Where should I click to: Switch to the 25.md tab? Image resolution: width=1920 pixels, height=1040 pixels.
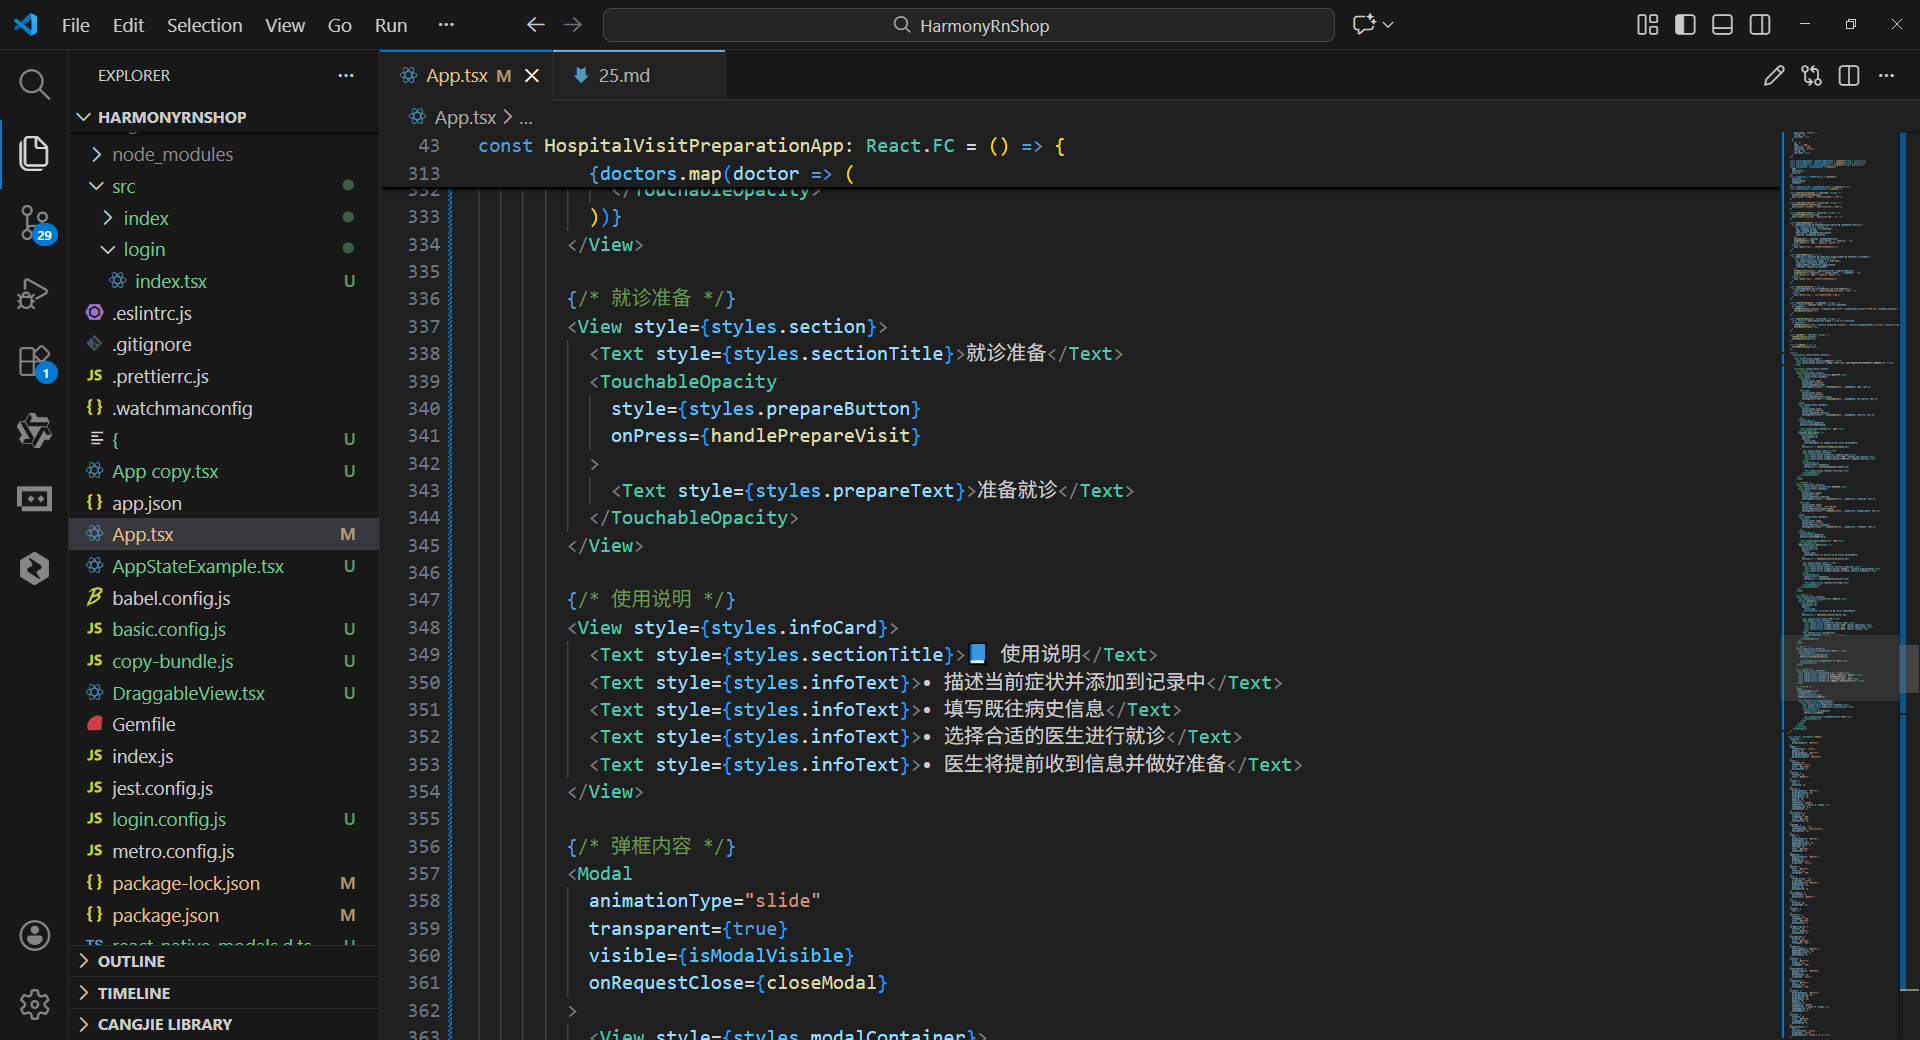pos(639,76)
